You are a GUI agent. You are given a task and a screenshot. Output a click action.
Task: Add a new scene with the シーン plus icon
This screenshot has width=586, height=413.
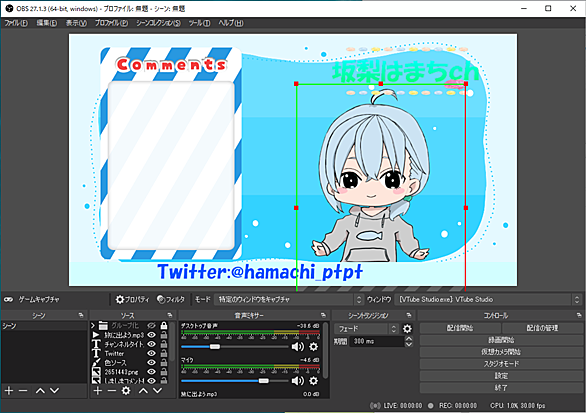(9, 391)
